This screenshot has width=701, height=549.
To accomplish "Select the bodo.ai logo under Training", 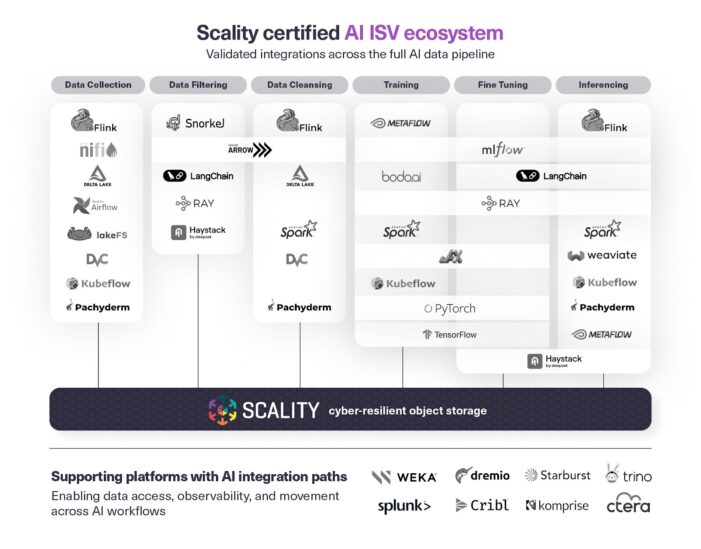I will [400, 176].
